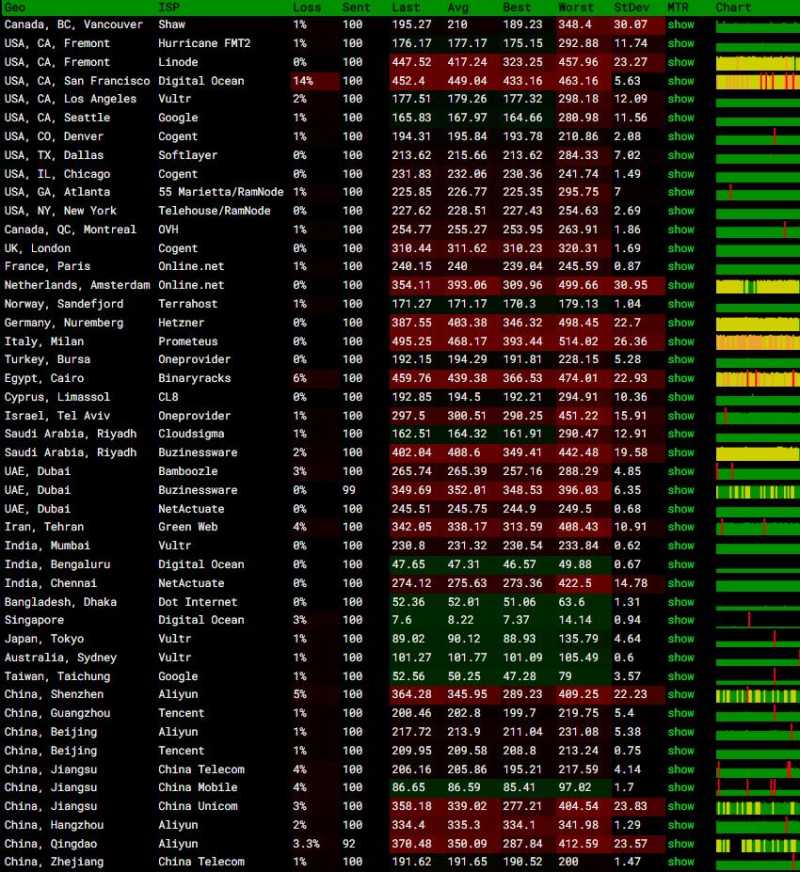Viewport: 800px width, 872px height.
Task: Select '55 Marietta/RamNode' ISP cell
Action: pos(221,192)
